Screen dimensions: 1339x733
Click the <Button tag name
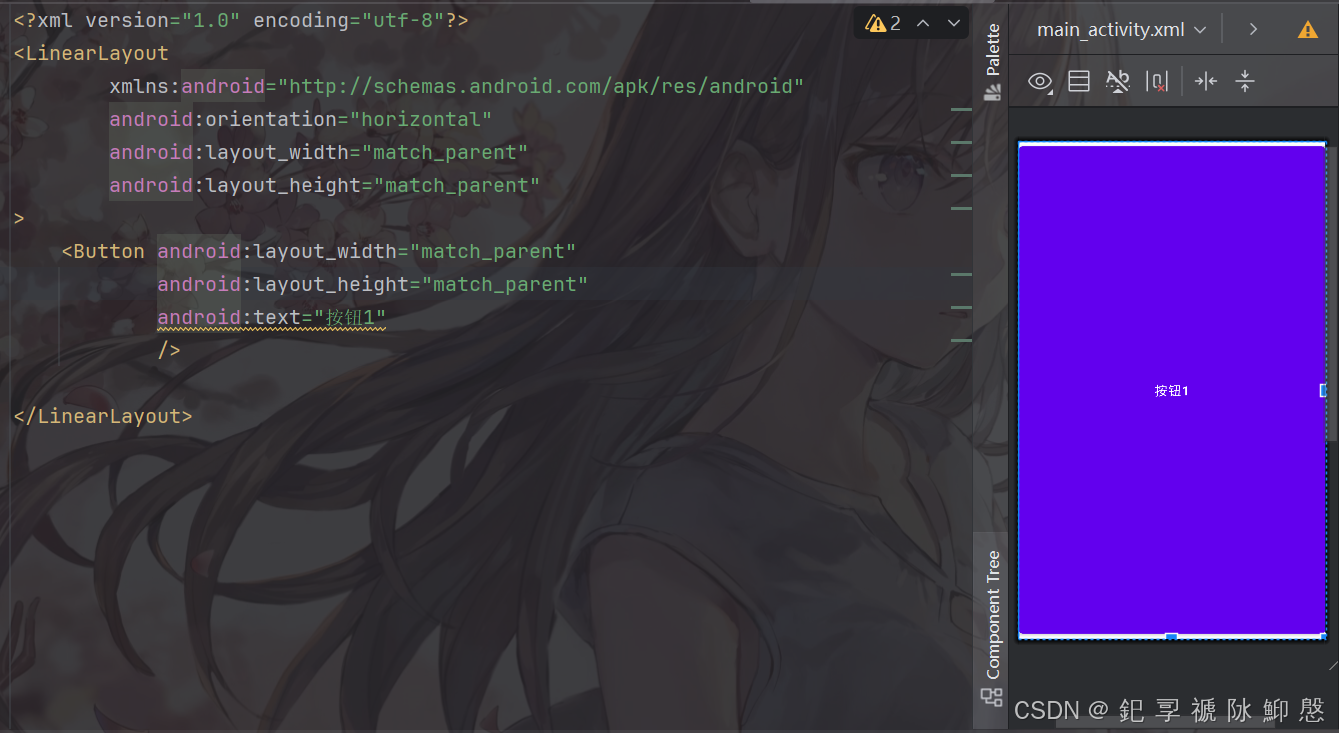[x=103, y=251]
